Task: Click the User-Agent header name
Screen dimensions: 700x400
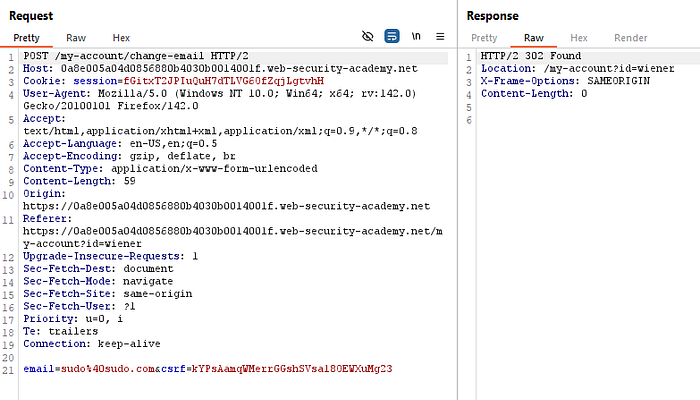Action: pyautogui.click(x=54, y=93)
